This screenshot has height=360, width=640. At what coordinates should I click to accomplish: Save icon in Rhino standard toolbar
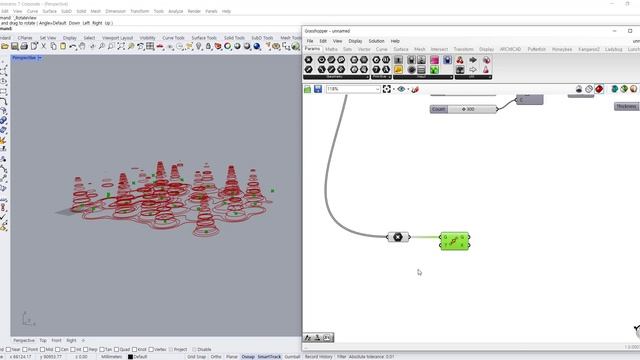point(15,47)
